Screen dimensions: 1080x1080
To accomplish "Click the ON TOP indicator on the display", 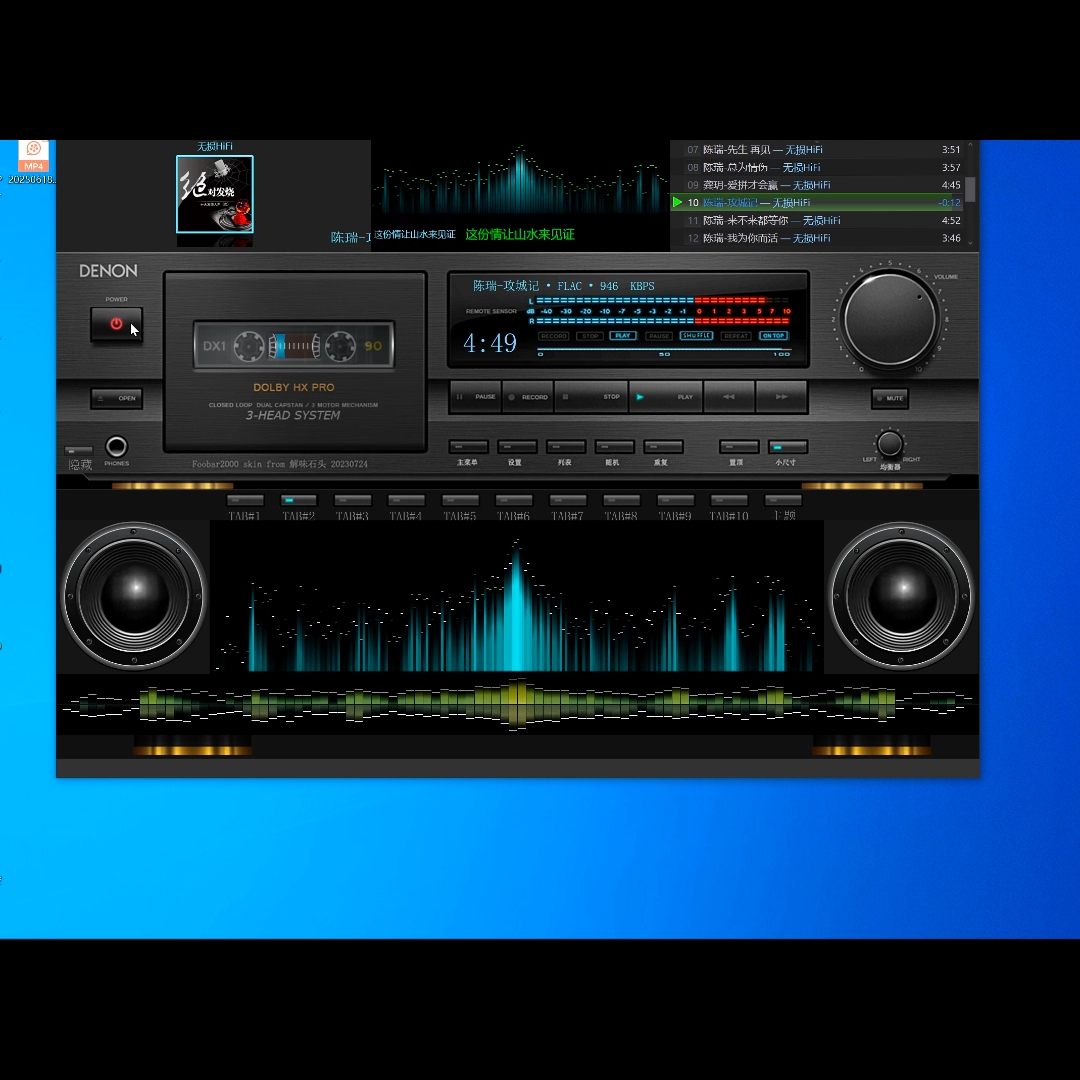I will pos(773,336).
